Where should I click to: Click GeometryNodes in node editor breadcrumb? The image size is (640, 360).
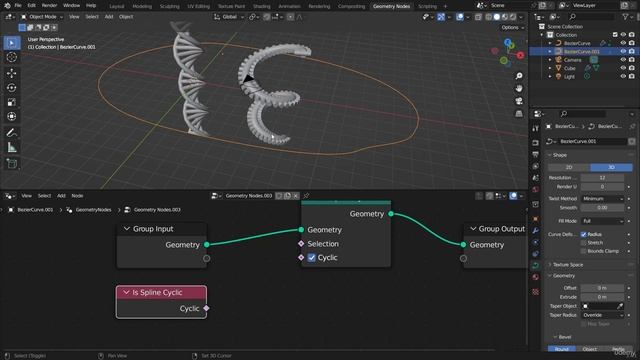click(93, 210)
